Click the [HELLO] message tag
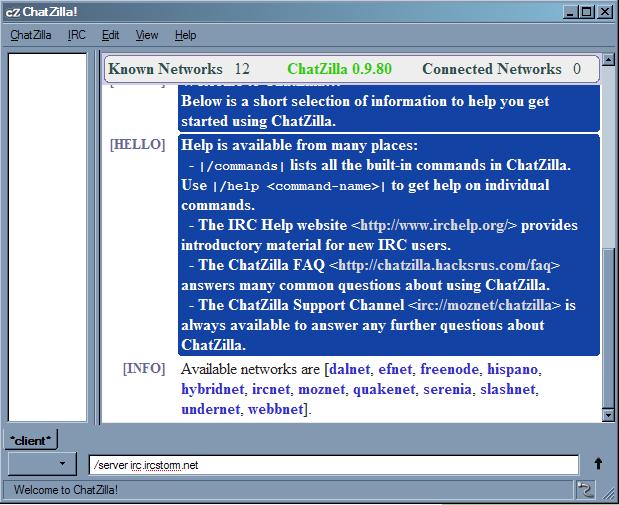 pos(137,145)
